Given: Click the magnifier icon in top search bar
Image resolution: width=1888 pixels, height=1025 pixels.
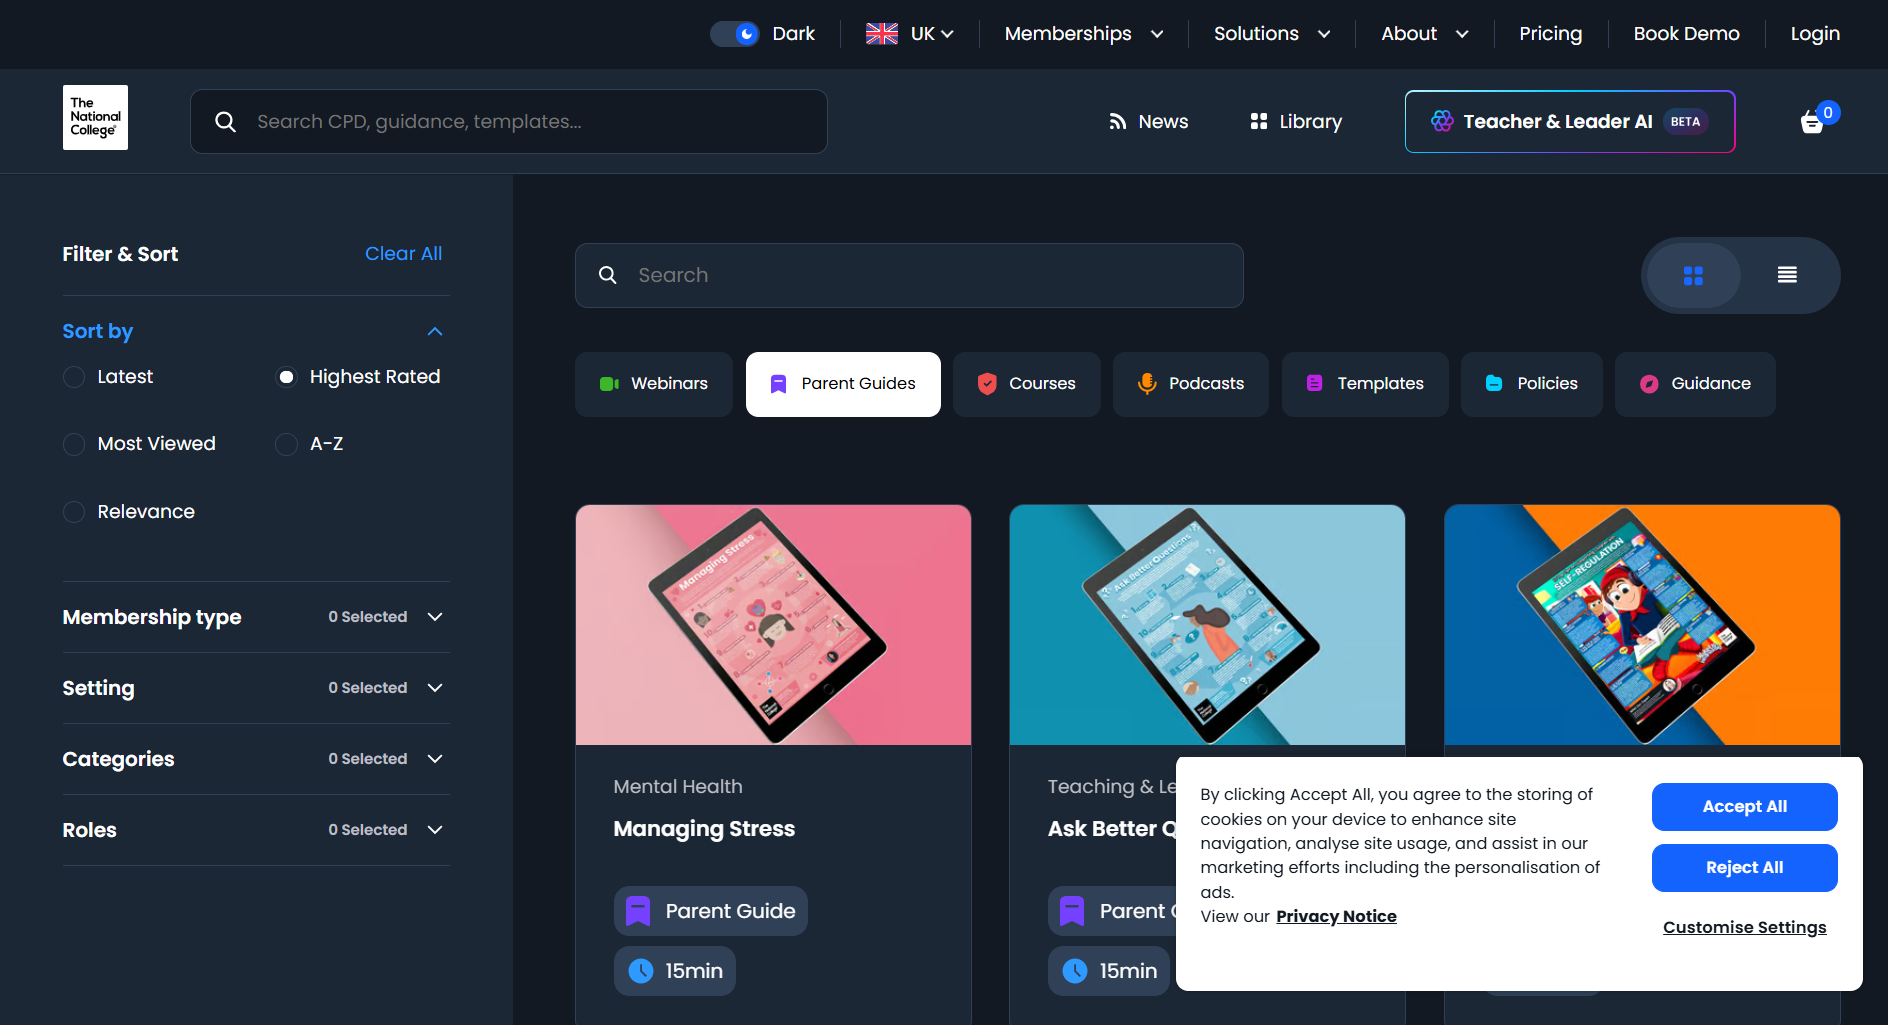Looking at the screenshot, I should click(226, 122).
